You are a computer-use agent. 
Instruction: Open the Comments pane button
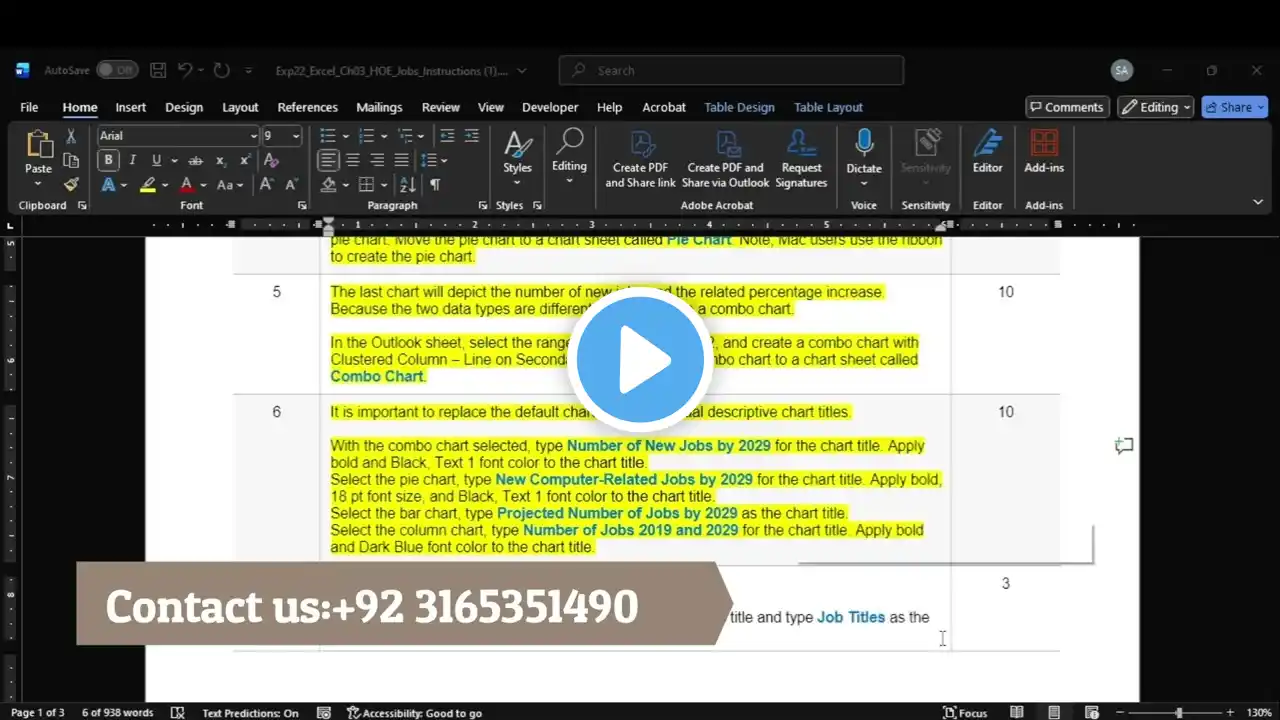click(x=1066, y=107)
